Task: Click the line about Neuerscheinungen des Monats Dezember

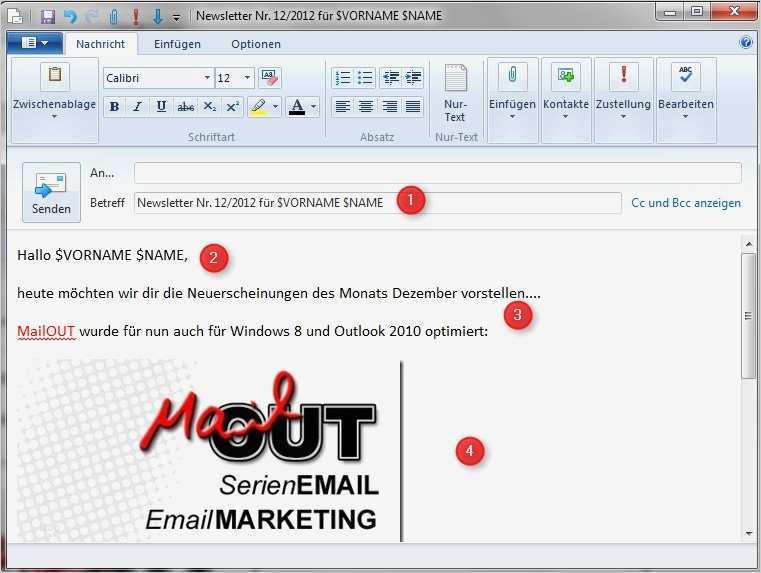Action: click(279, 293)
